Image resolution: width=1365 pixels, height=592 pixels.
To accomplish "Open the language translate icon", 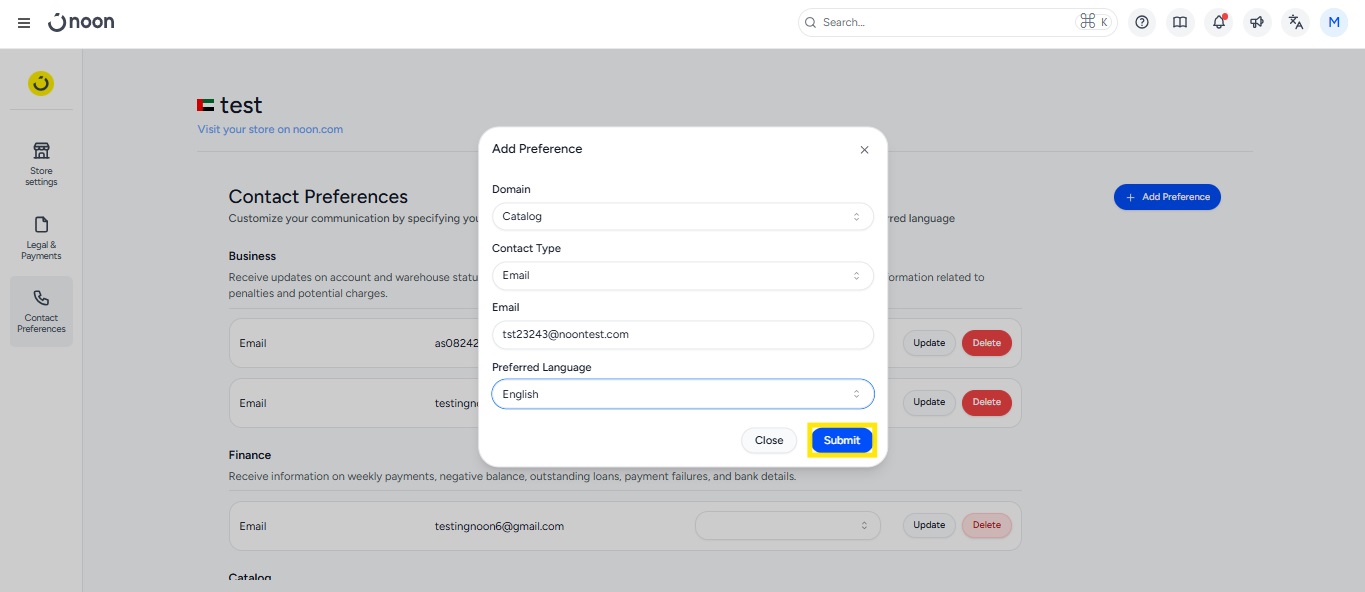I will click(x=1295, y=22).
